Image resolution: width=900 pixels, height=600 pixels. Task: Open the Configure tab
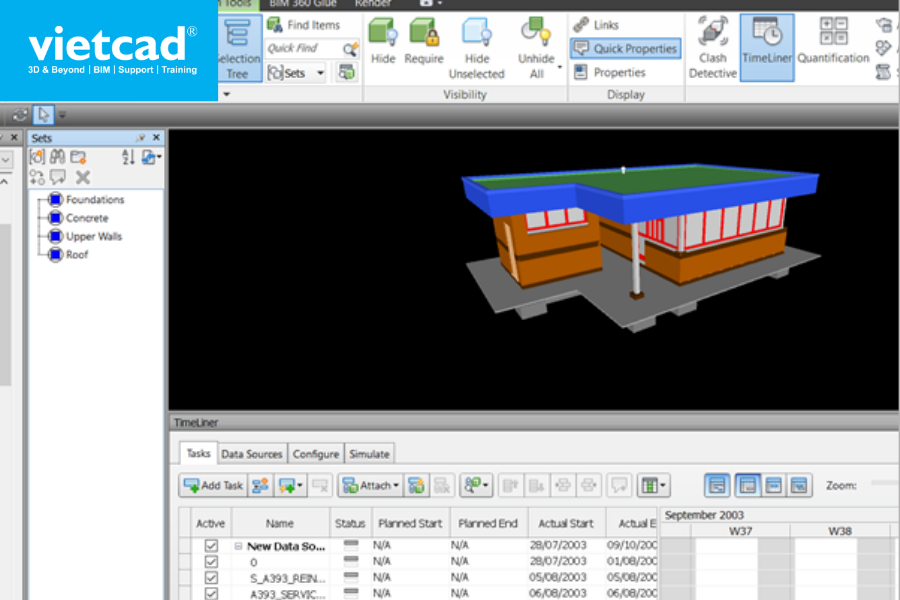point(316,454)
